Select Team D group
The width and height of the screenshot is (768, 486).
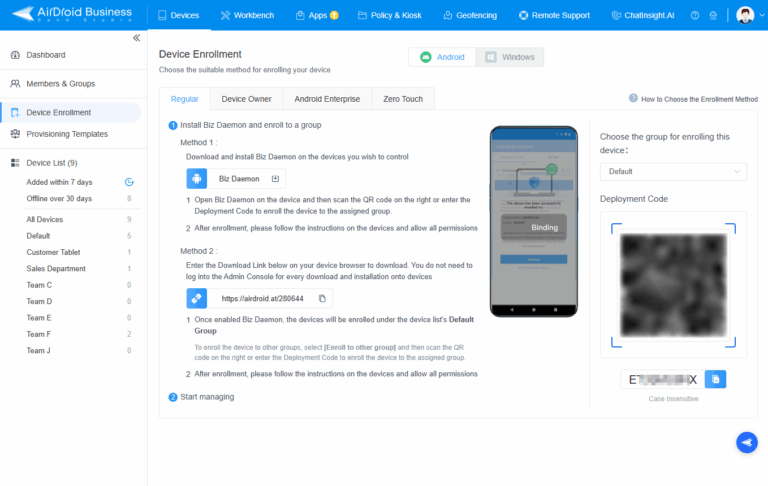[39, 301]
